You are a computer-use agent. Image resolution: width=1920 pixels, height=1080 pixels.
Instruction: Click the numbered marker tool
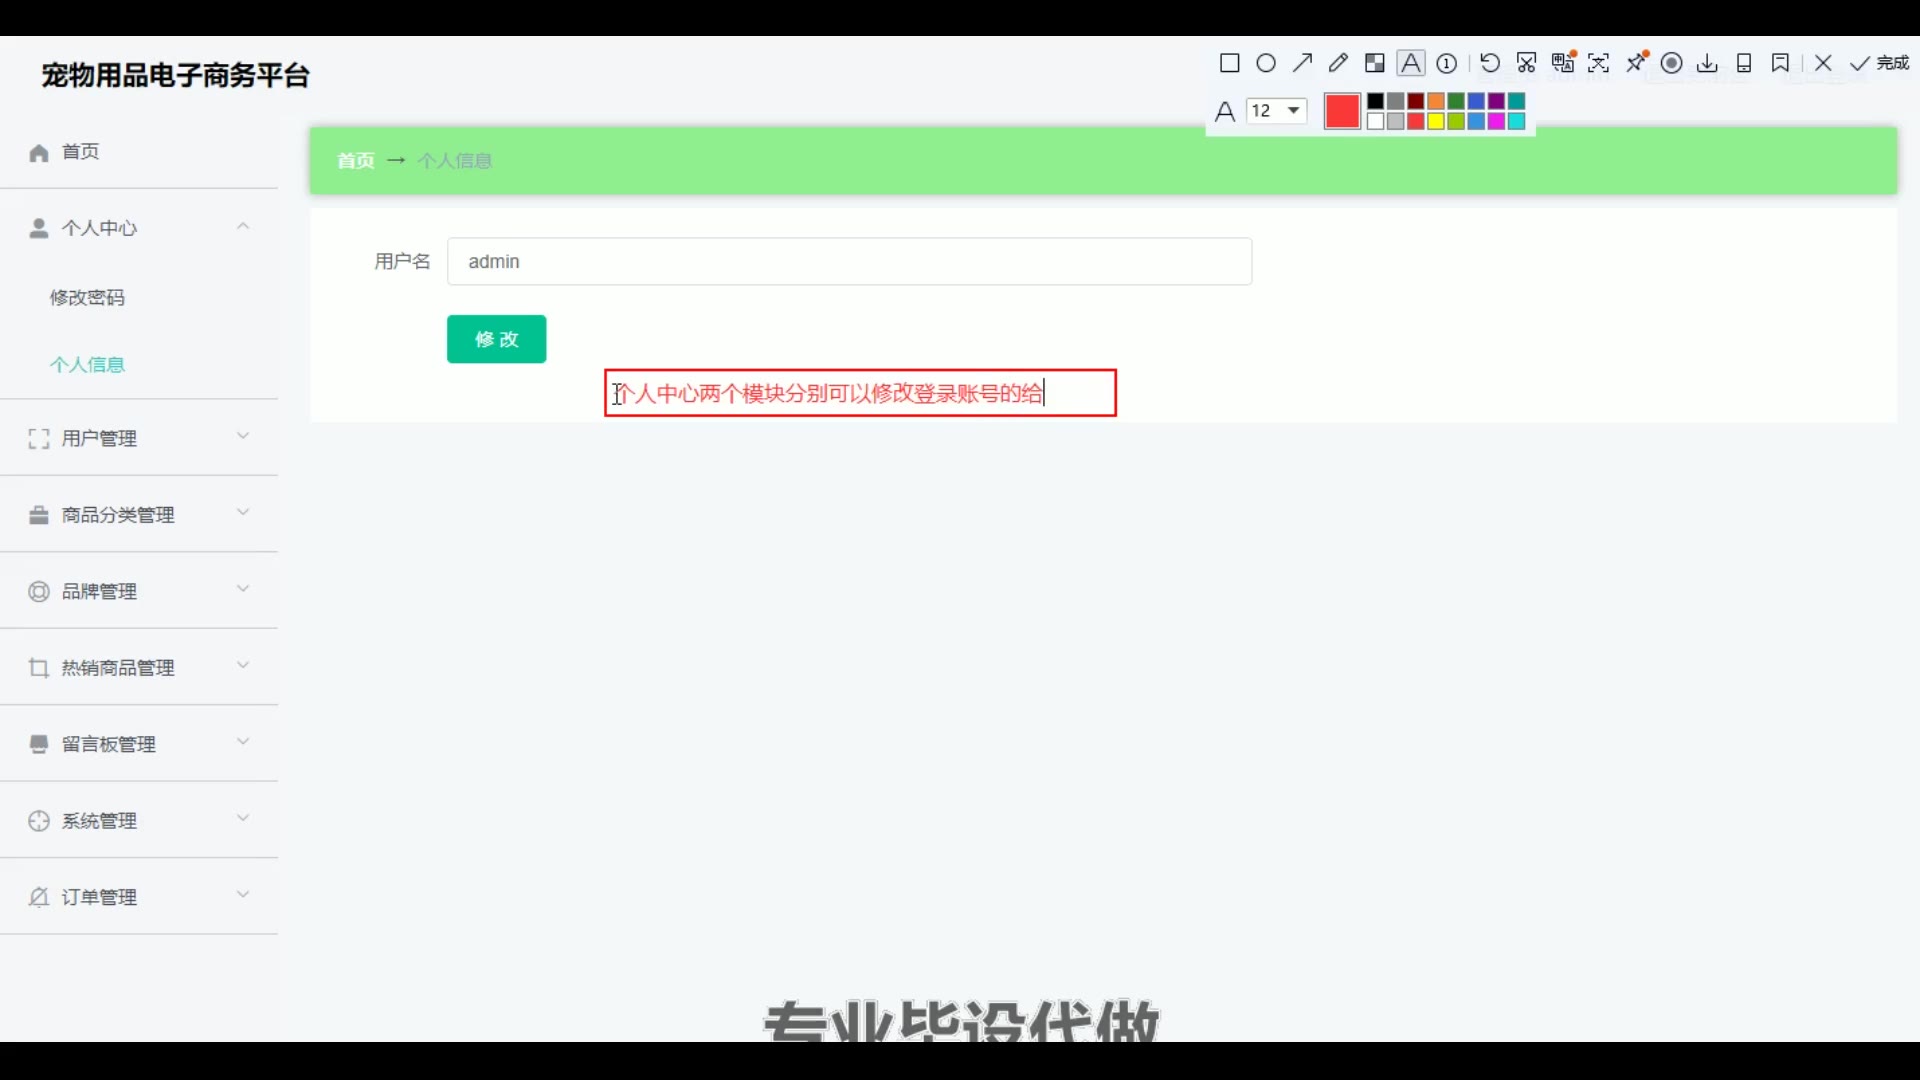(1447, 64)
